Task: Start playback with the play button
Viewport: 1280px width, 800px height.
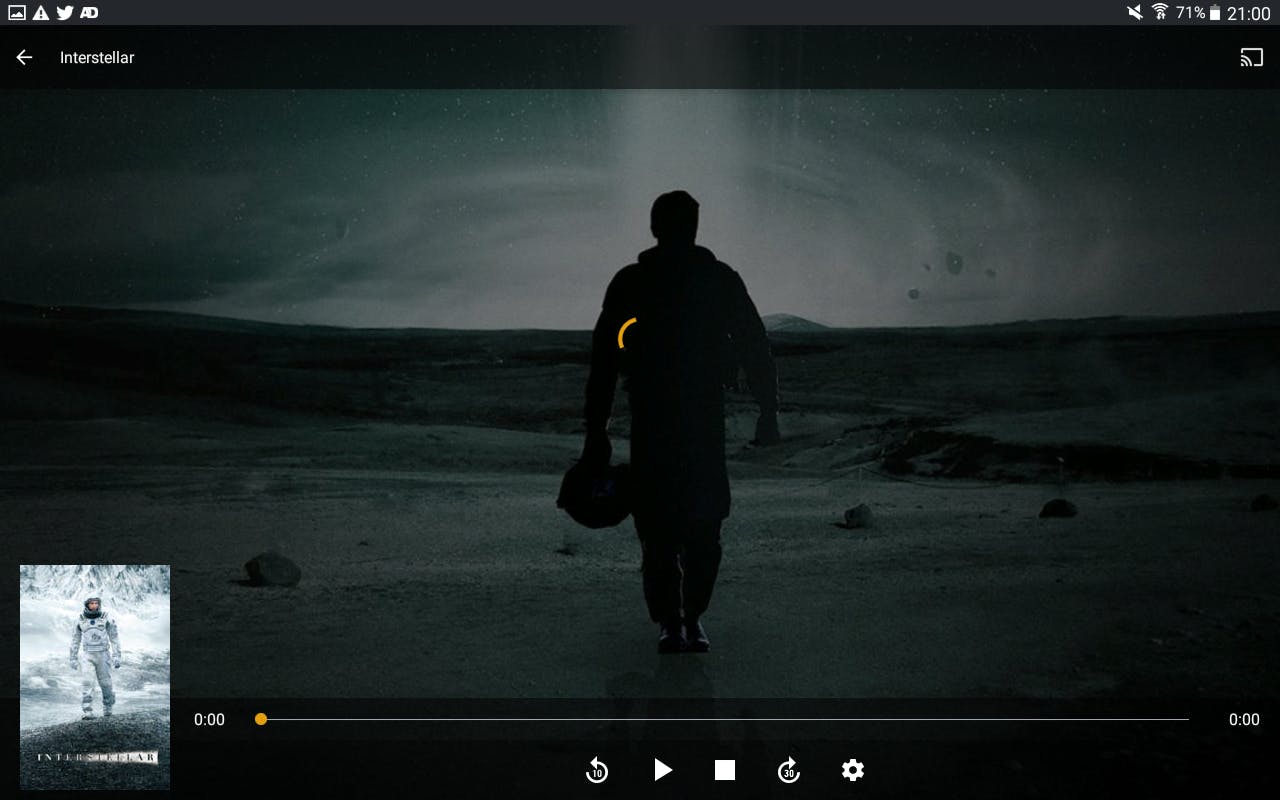Action: (x=662, y=769)
